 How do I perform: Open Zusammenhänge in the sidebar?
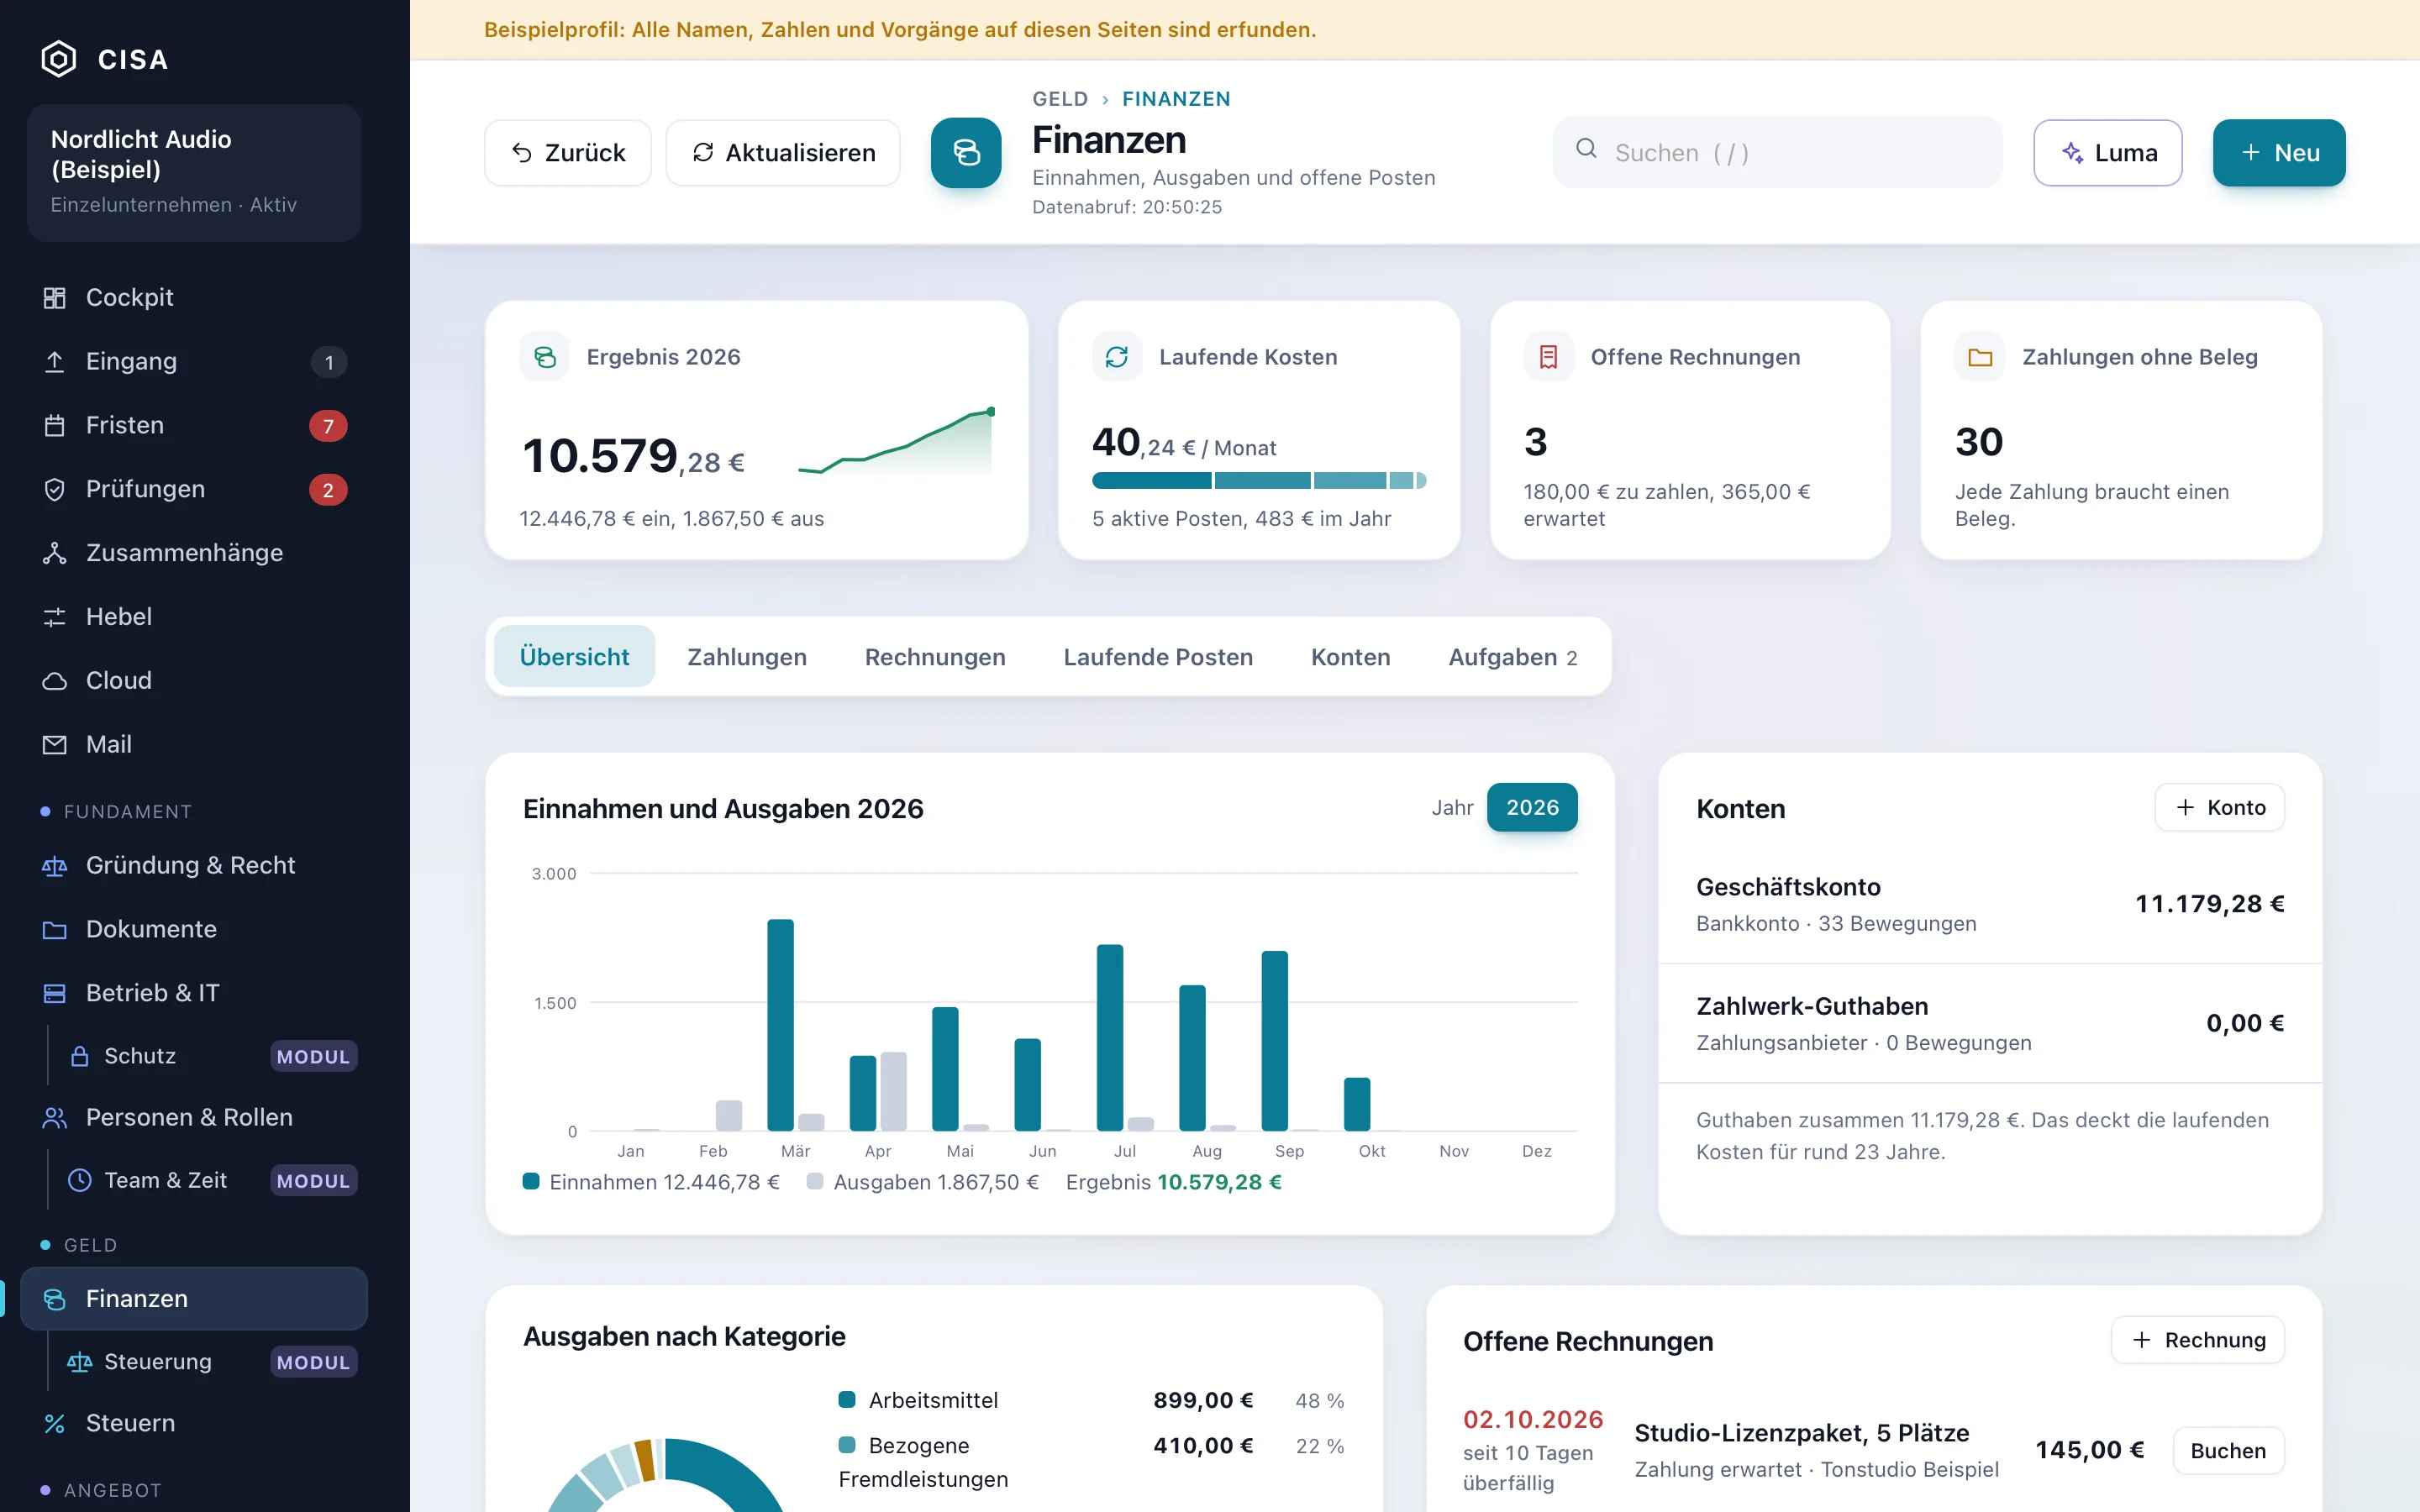point(194,553)
